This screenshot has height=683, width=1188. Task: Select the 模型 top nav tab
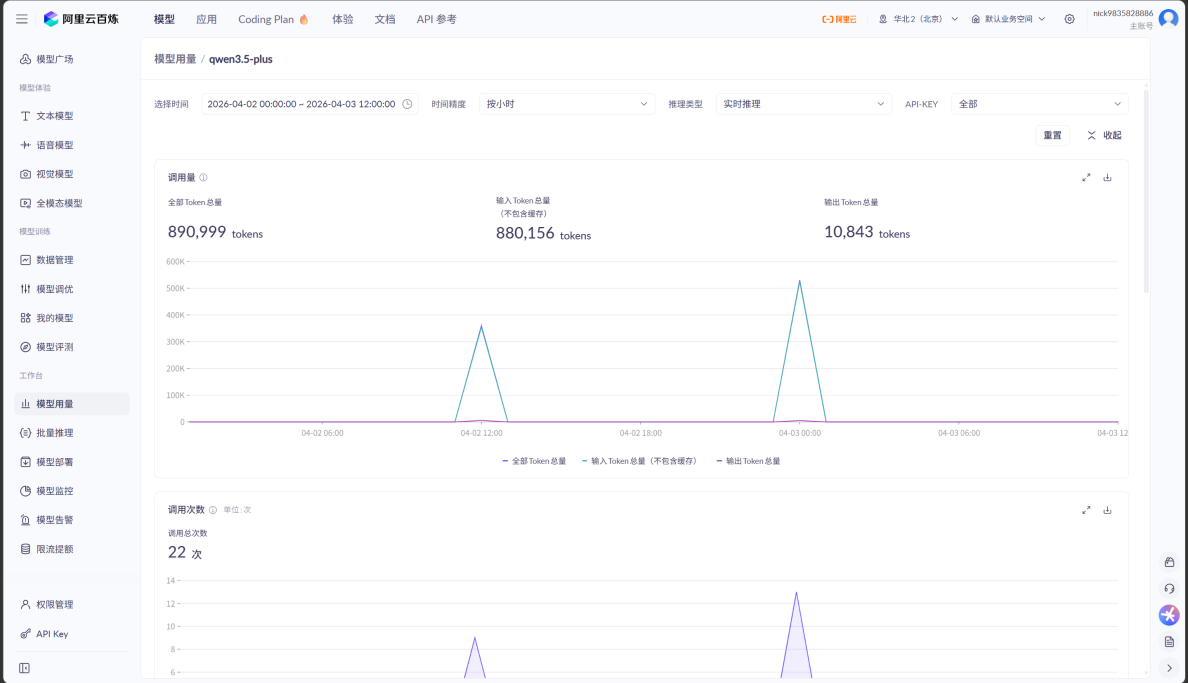pyautogui.click(x=164, y=19)
